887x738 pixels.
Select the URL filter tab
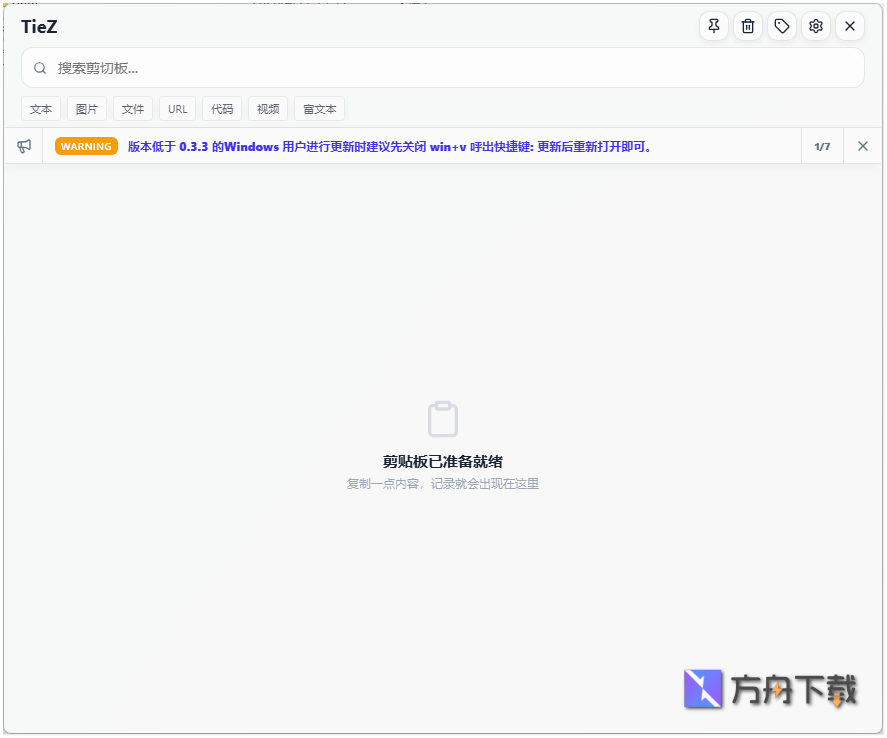(x=176, y=108)
